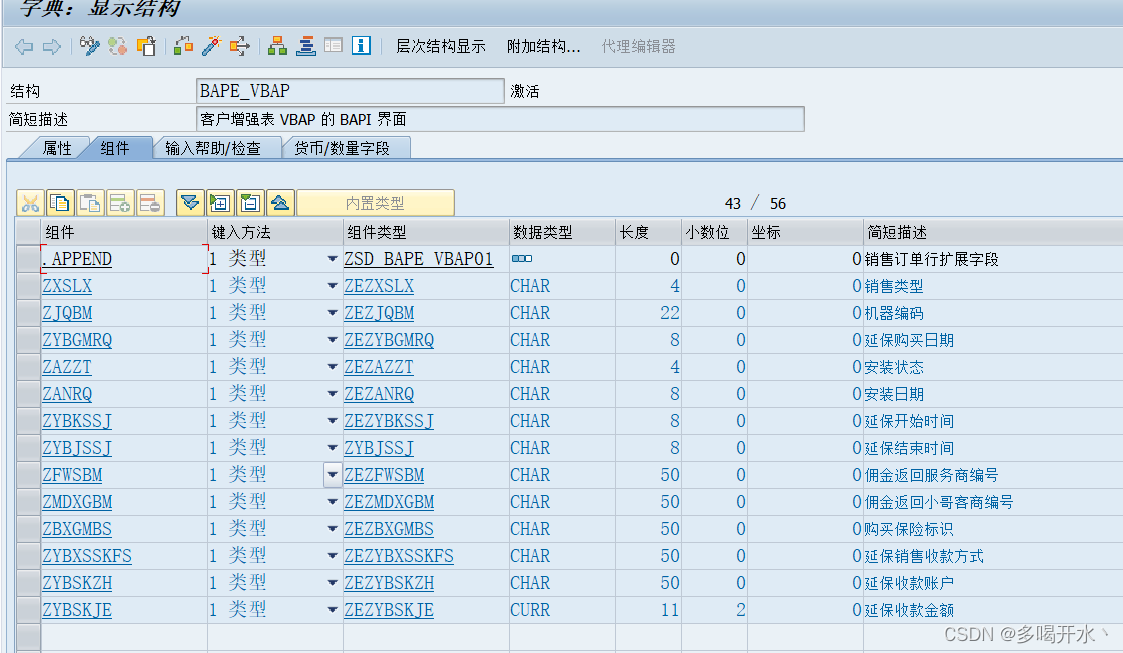Open the ZSD_BAPE_VBAP01 component type link
1123x653 pixels.
(419, 258)
